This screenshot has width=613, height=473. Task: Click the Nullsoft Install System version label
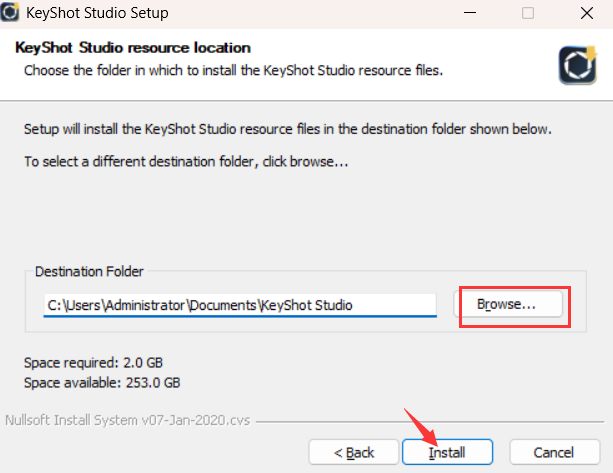tap(129, 419)
